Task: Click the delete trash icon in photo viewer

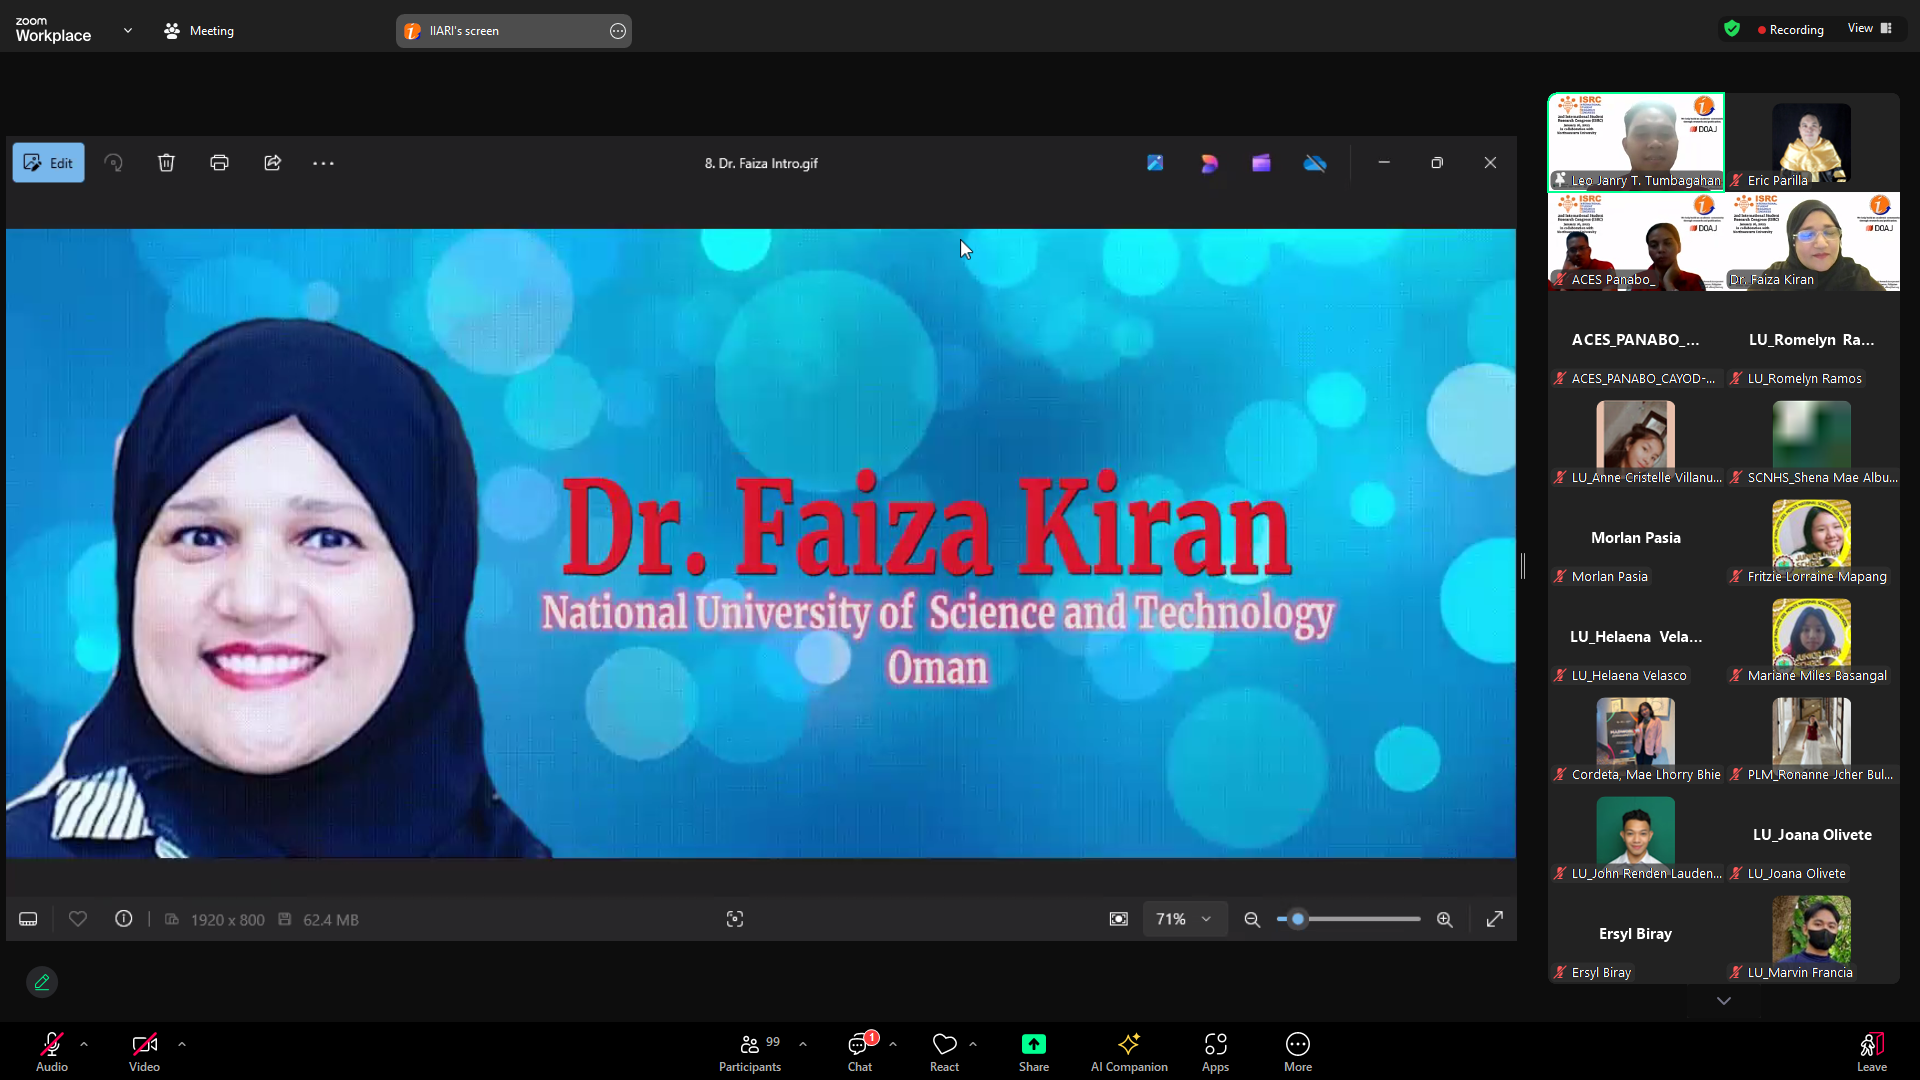Action: (x=166, y=163)
